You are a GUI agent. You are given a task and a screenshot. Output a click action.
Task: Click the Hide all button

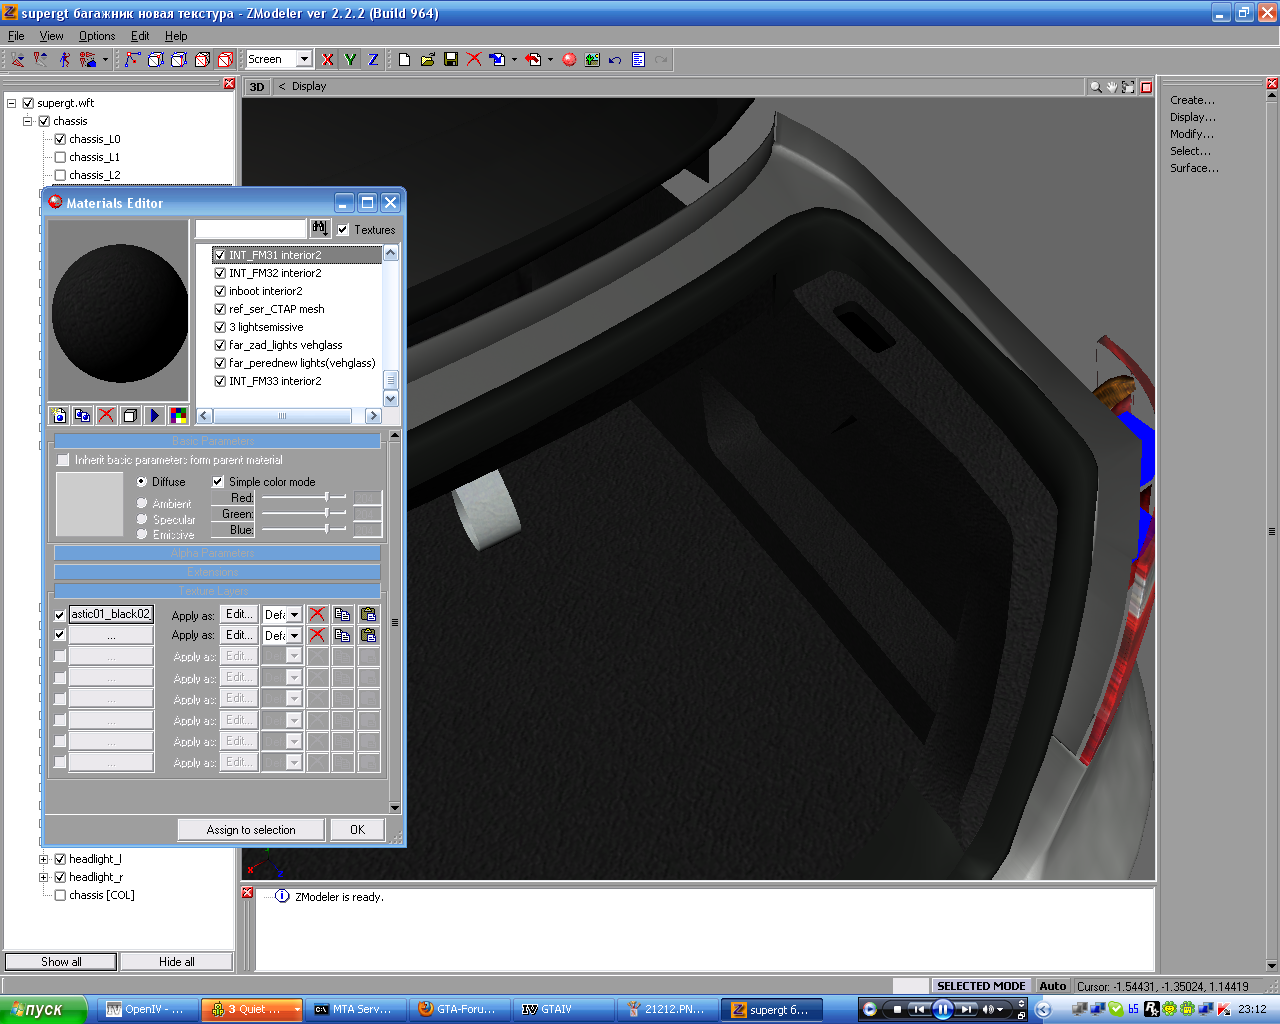(176, 962)
